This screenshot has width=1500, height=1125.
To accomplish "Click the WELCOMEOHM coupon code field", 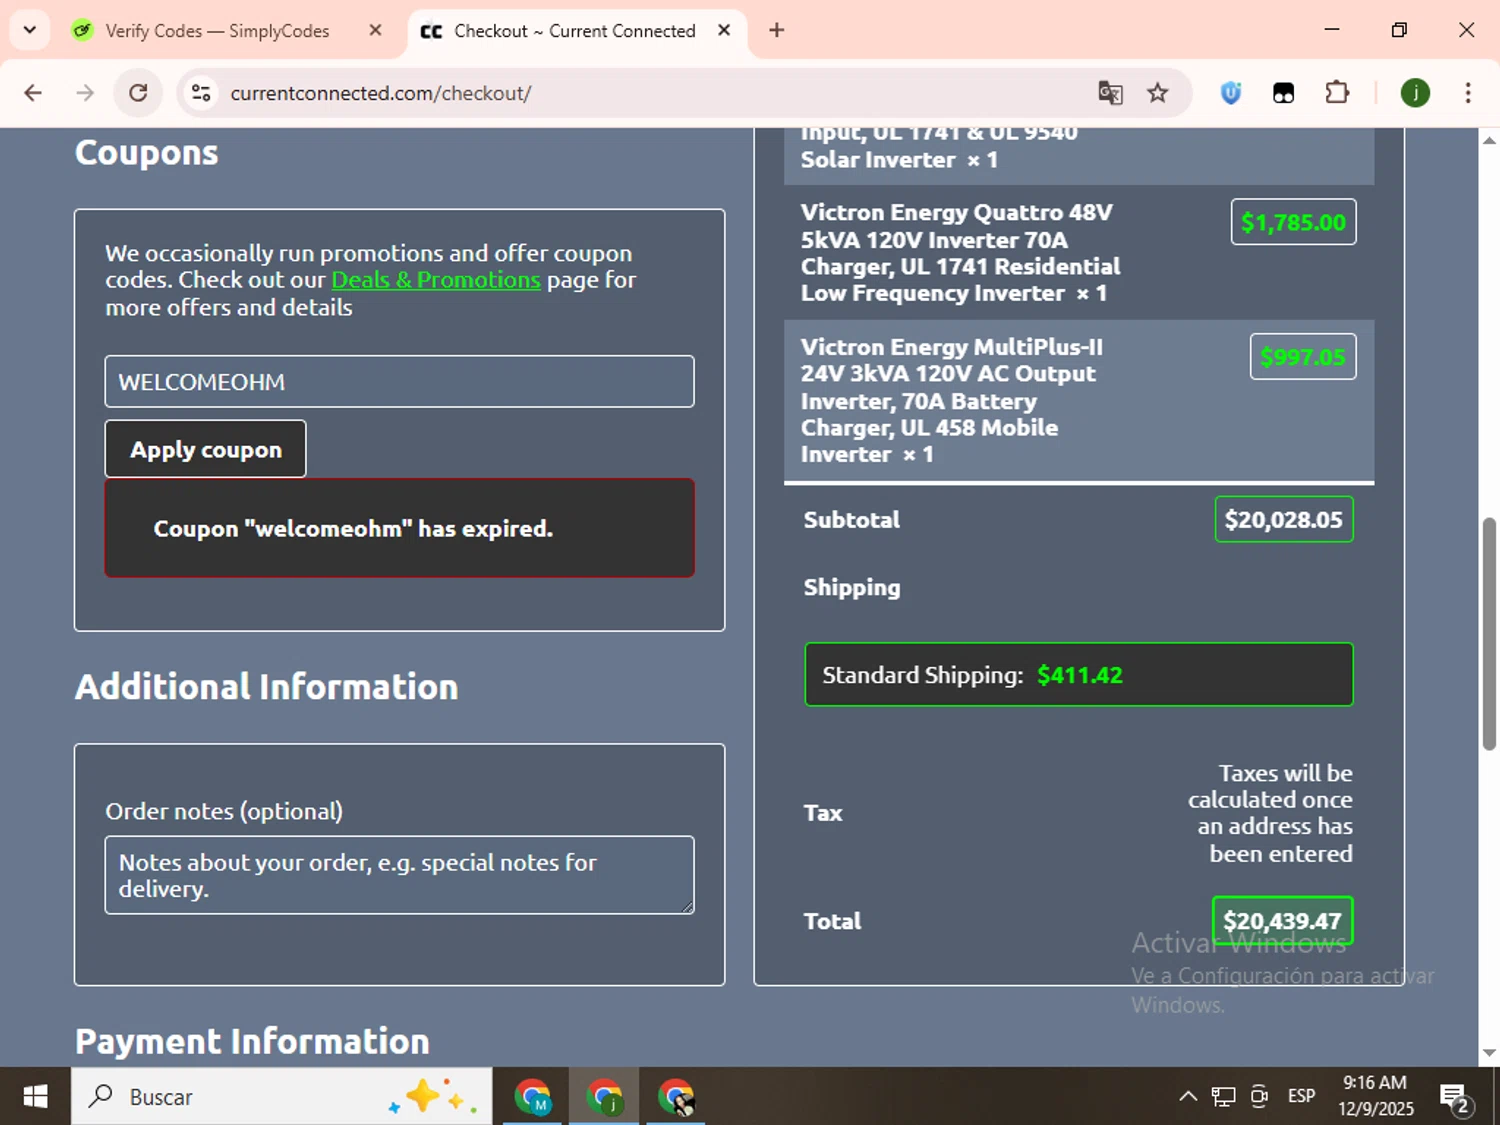I will point(399,381).
